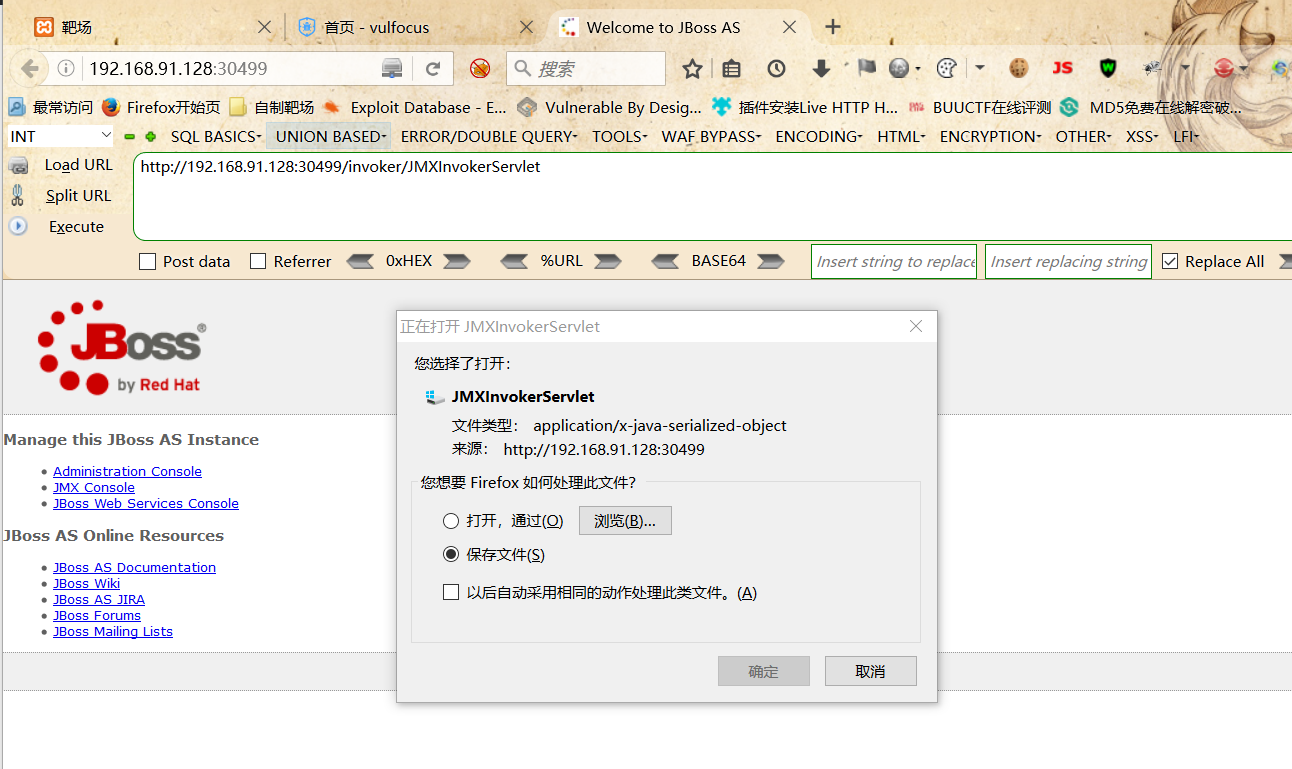Click the 浏览(B)... button

click(x=625, y=521)
